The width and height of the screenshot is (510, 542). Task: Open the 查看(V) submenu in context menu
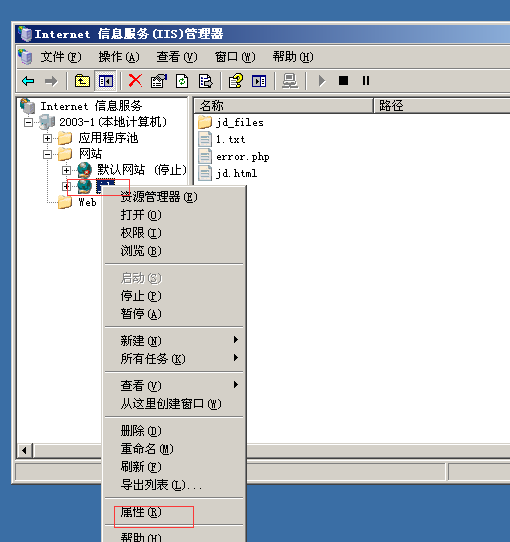coord(174,386)
